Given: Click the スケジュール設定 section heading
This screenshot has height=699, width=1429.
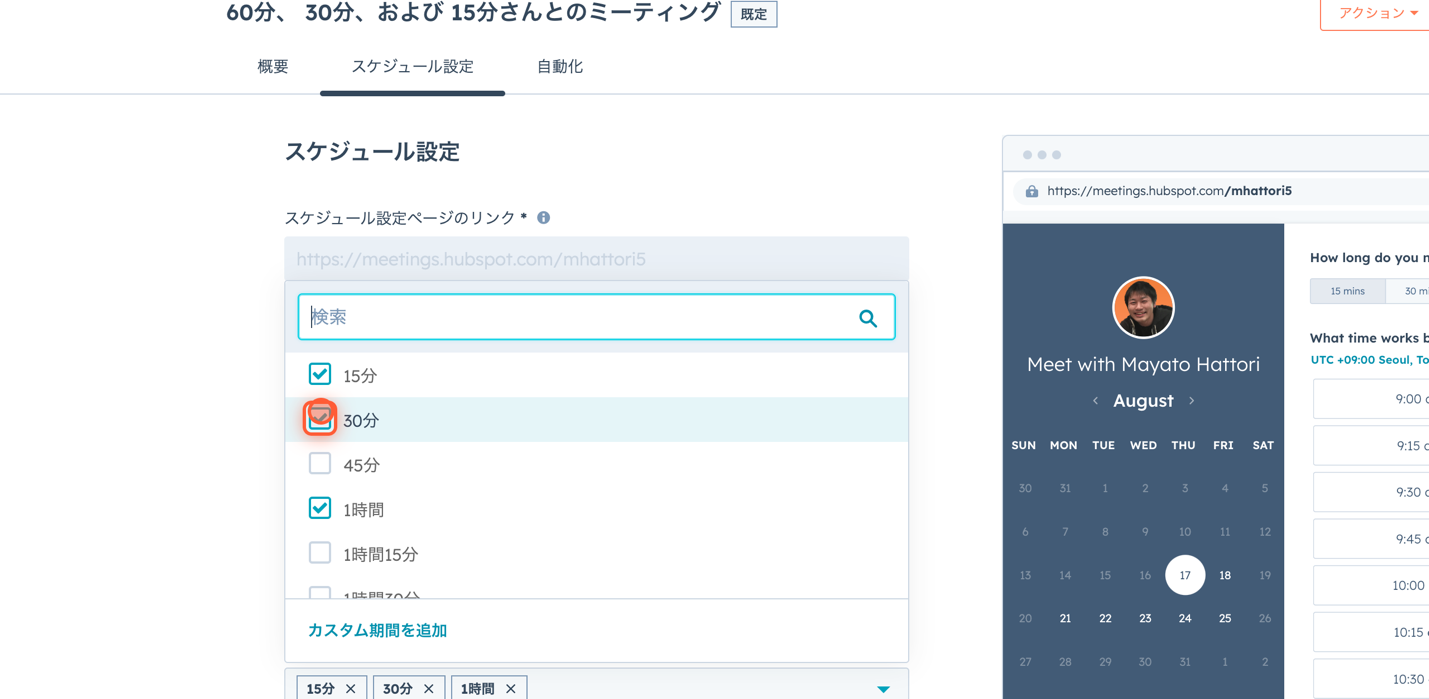Looking at the screenshot, I should (x=372, y=152).
